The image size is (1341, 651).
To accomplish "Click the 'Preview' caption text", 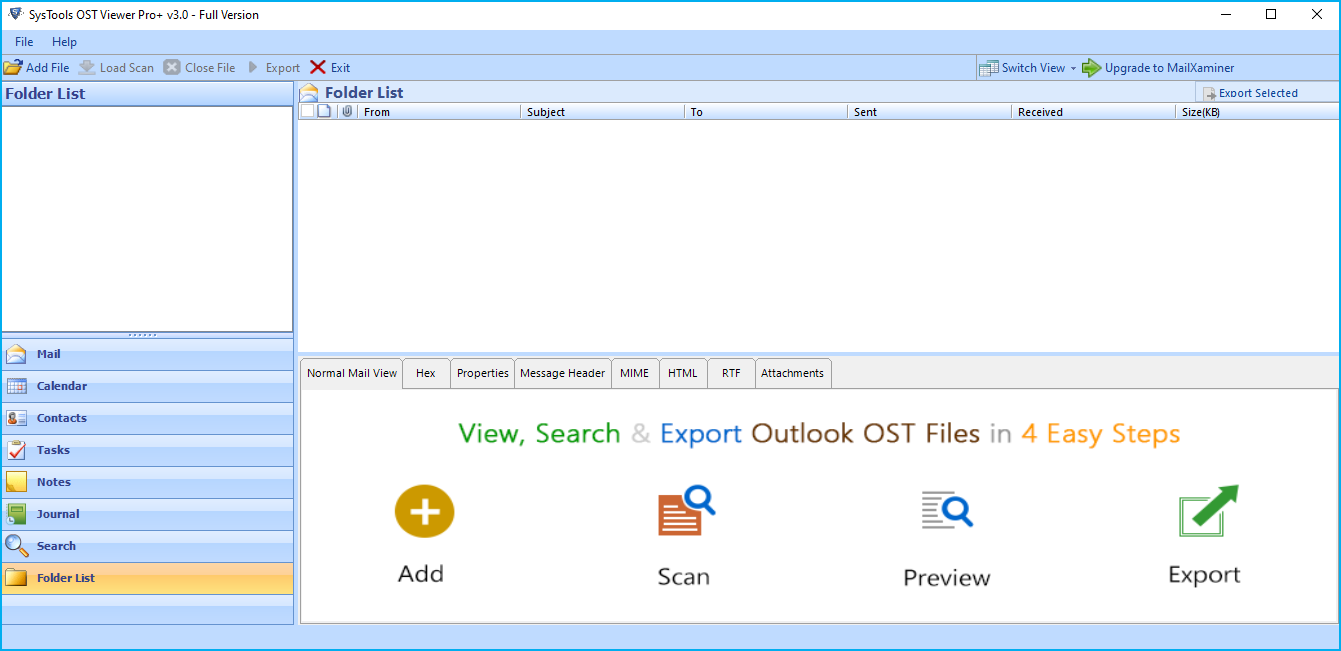I will [x=947, y=578].
